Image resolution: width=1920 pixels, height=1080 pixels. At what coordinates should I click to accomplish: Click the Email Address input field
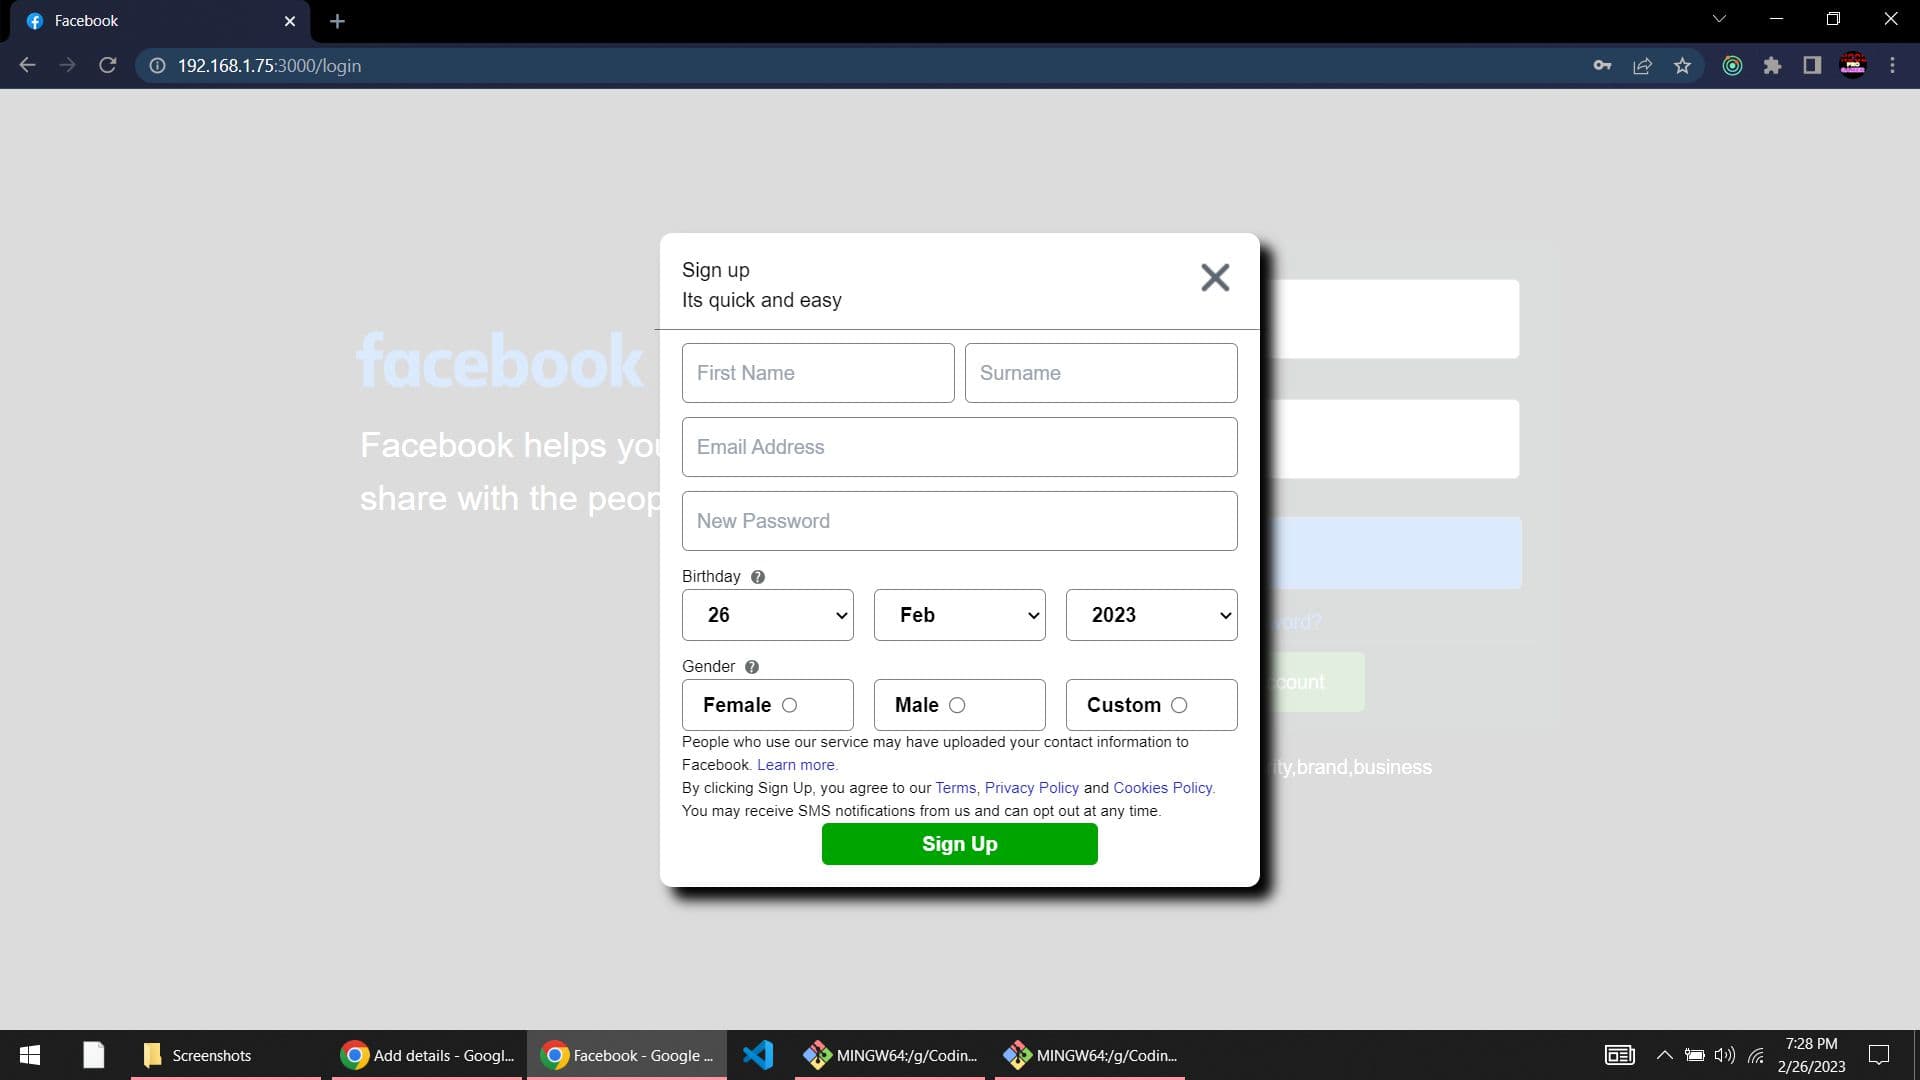pyautogui.click(x=959, y=447)
